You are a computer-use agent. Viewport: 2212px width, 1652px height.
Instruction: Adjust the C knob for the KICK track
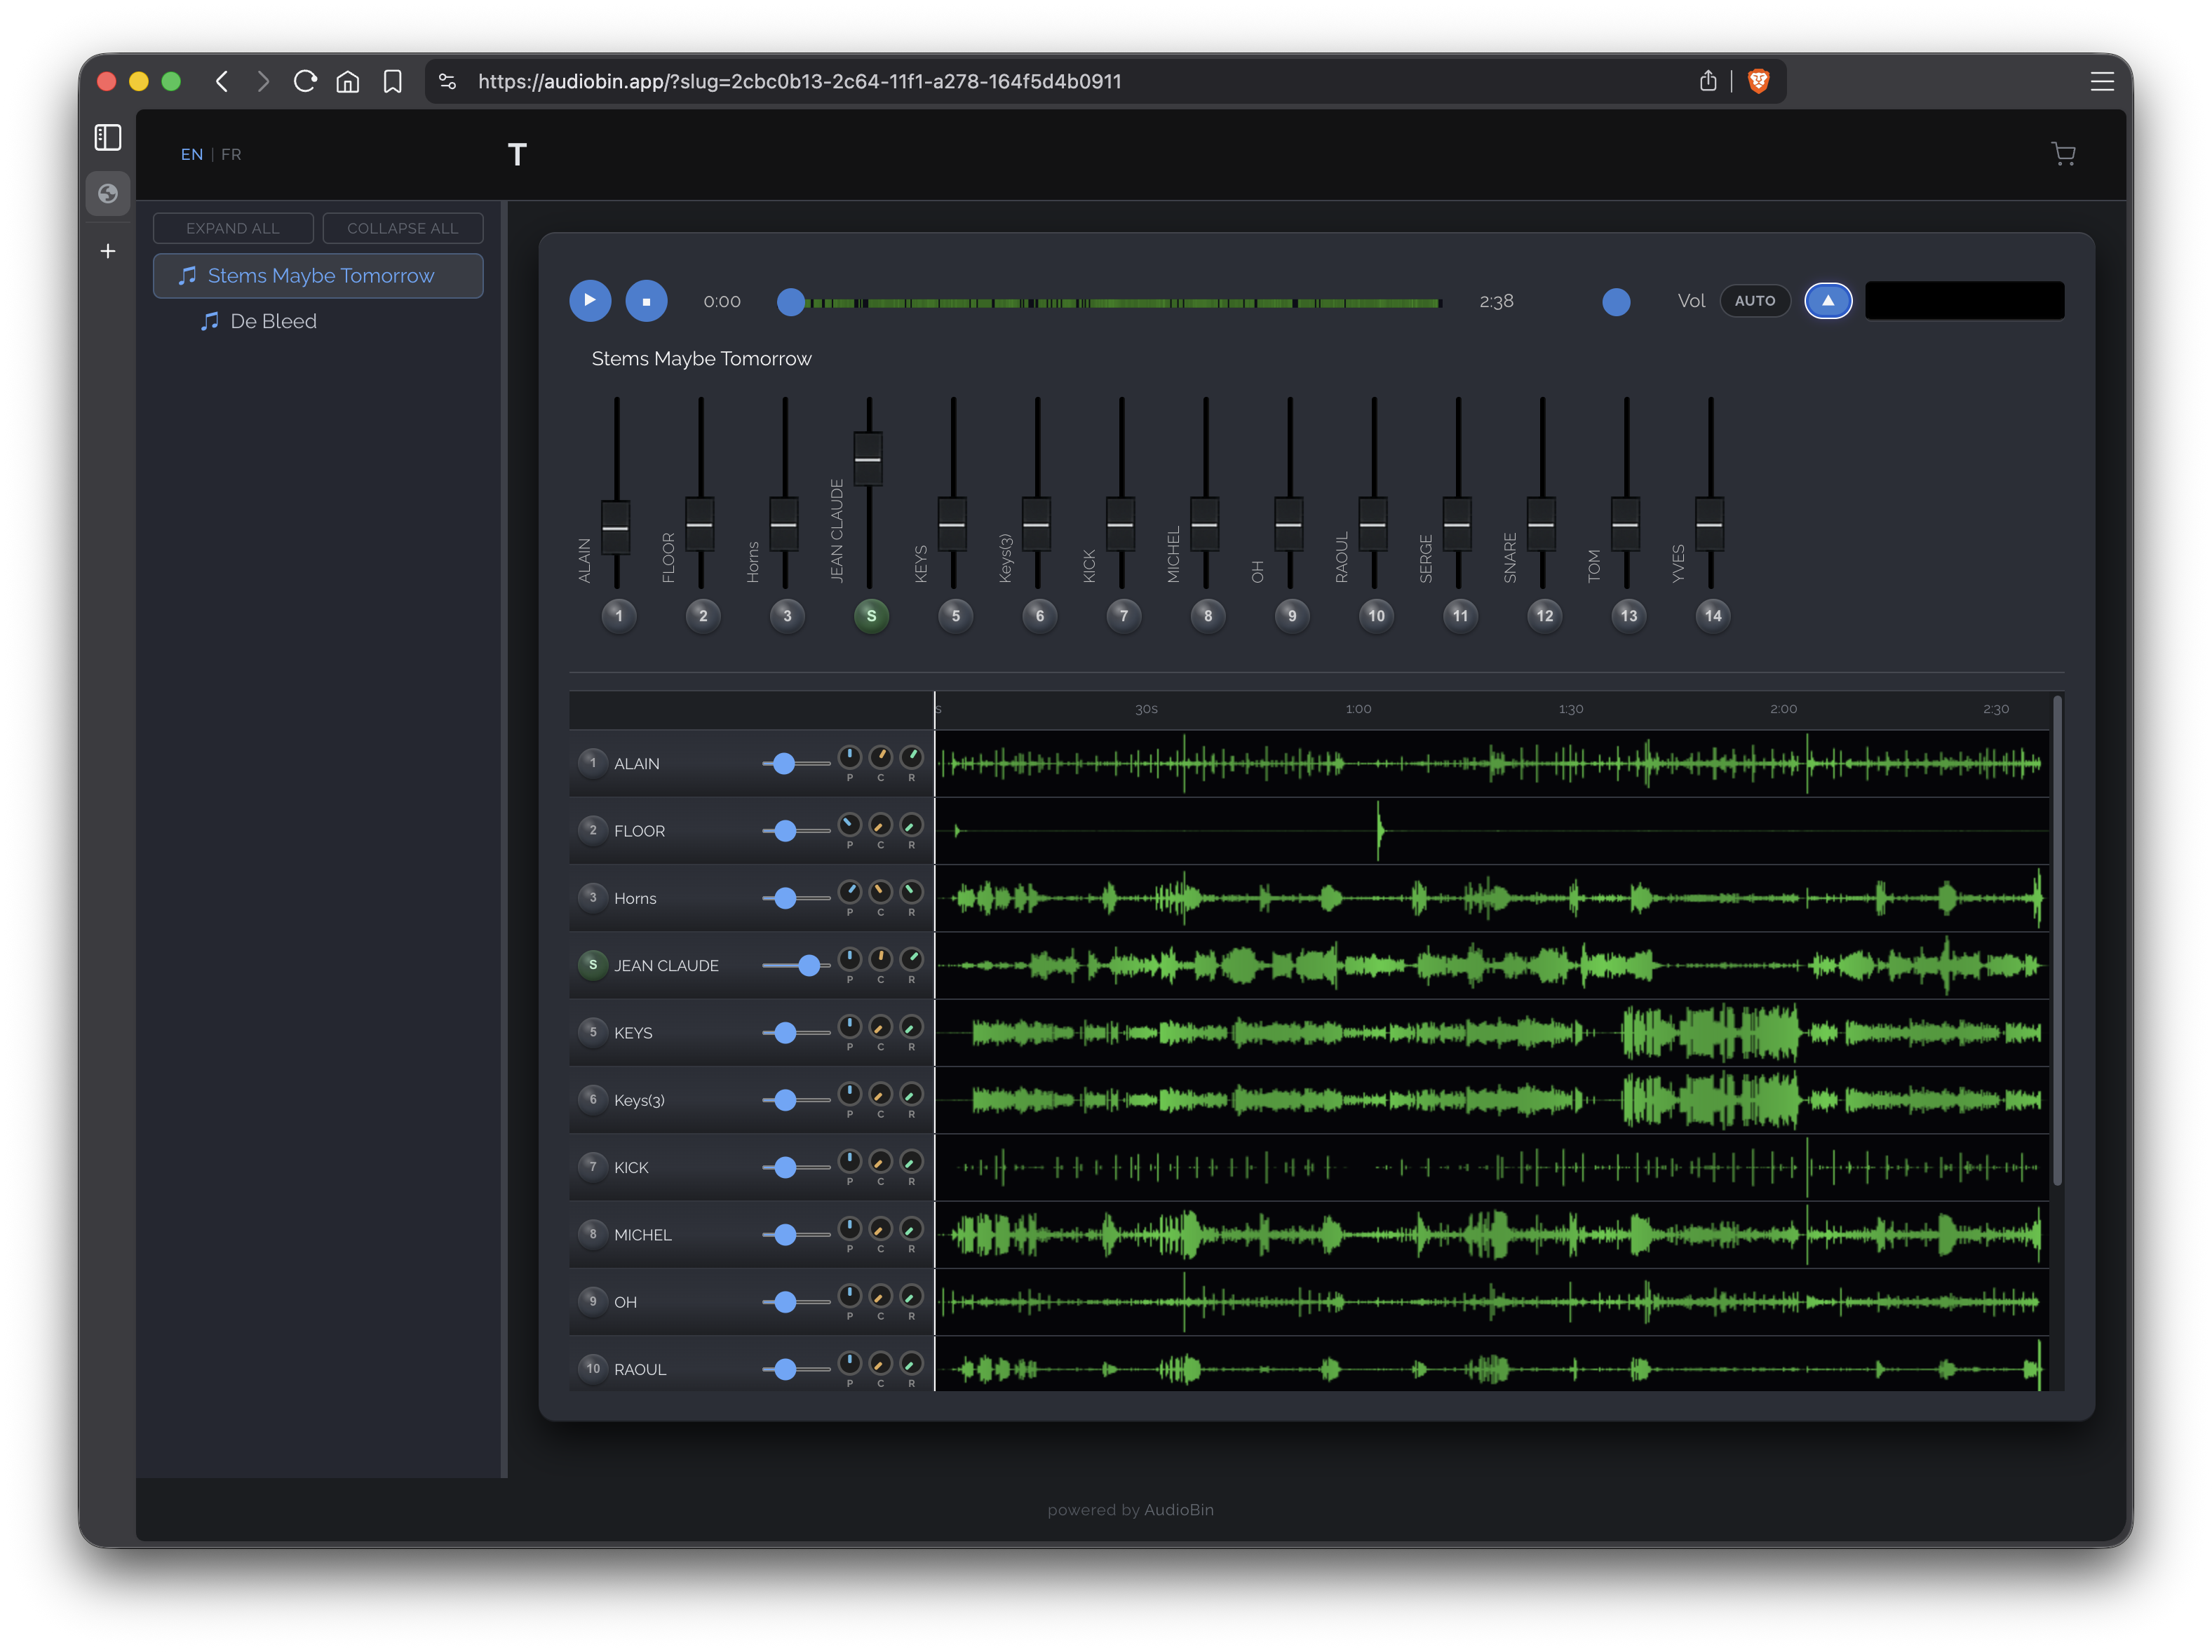point(880,1161)
